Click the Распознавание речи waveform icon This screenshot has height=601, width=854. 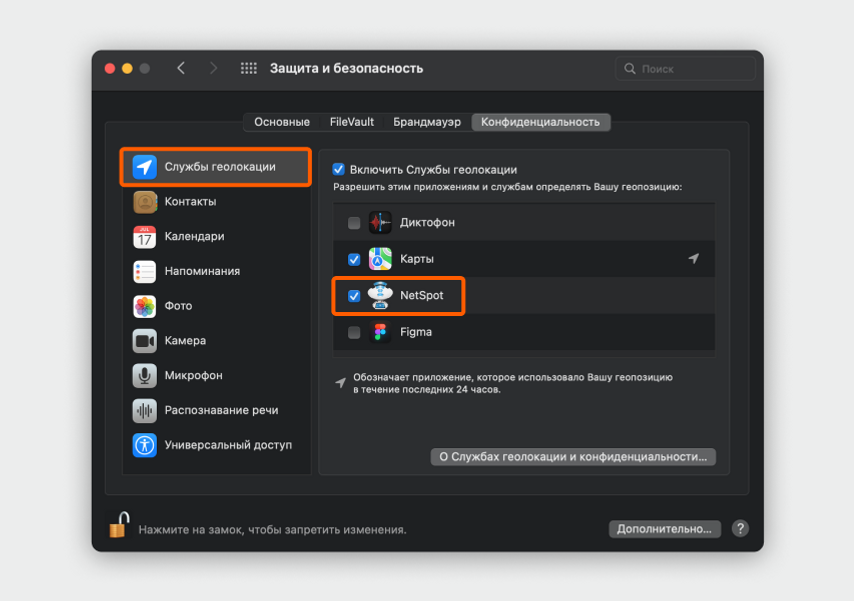point(144,410)
